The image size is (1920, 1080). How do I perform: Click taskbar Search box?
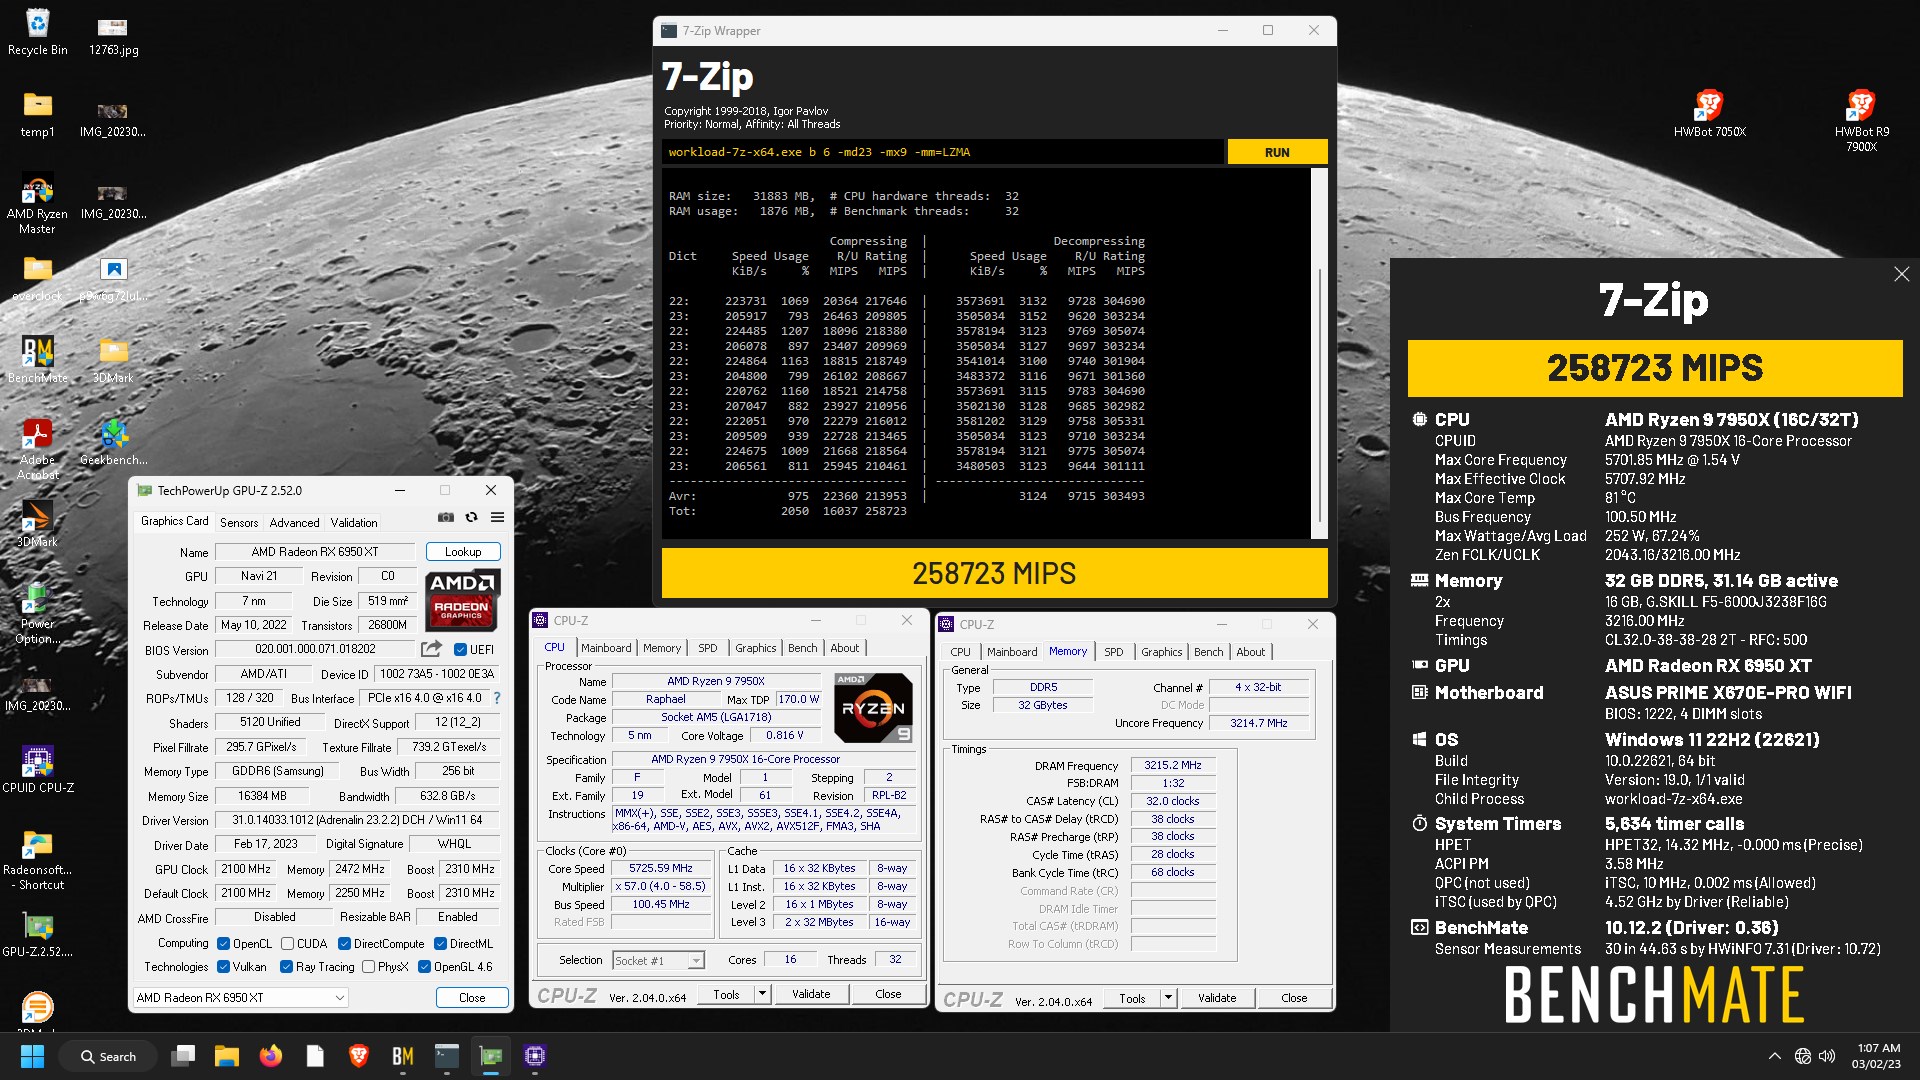109,1056
